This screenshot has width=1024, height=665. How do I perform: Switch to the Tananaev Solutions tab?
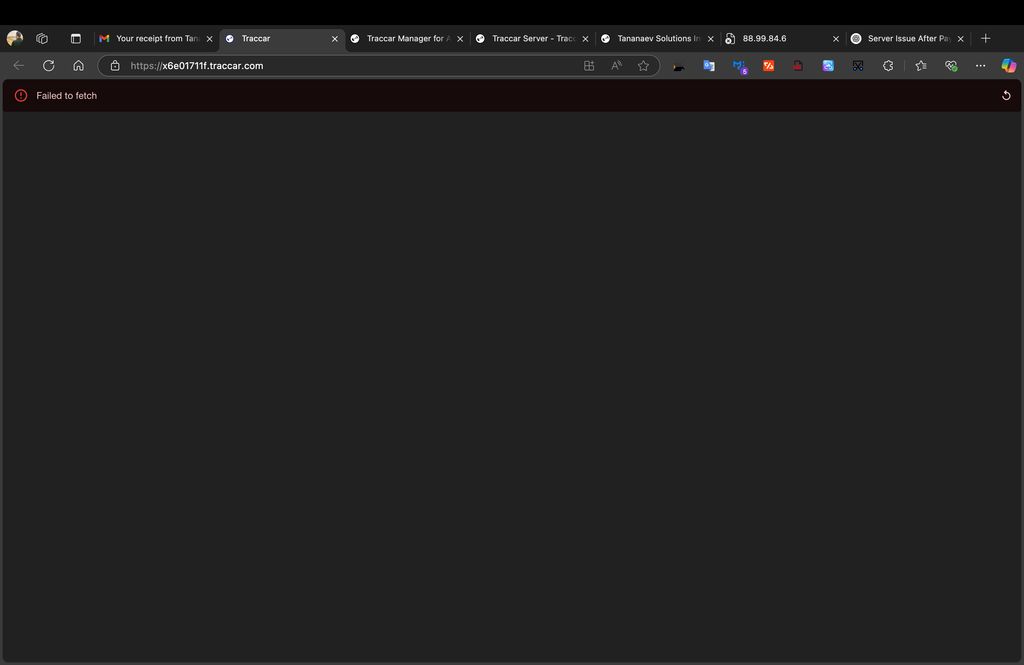tap(657, 39)
